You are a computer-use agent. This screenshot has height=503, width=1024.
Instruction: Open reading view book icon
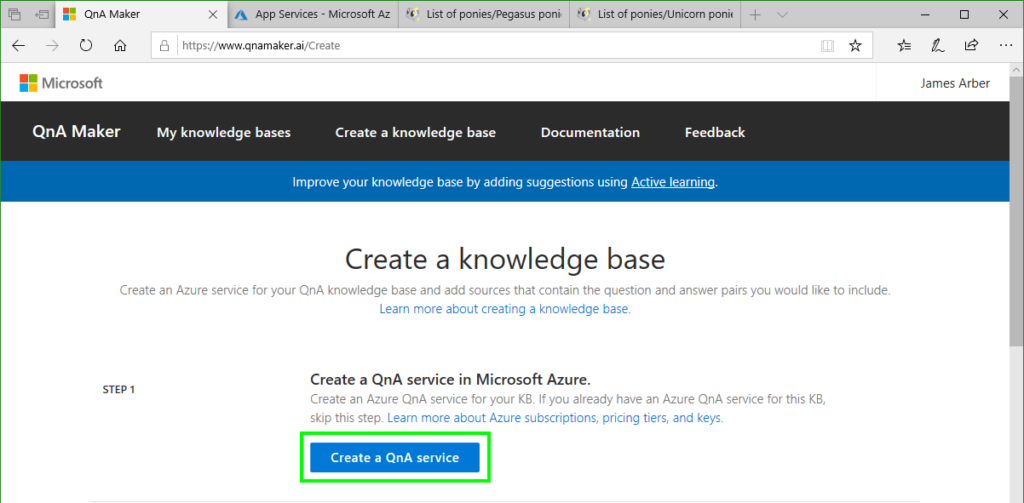tap(827, 46)
